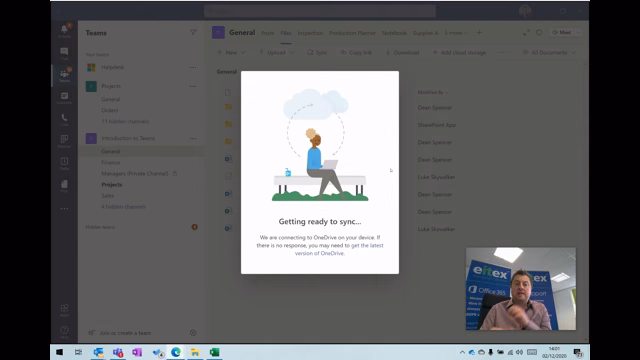Screen dimensions: 640x360
Task: Click the Download button
Action: (x=402, y=53)
